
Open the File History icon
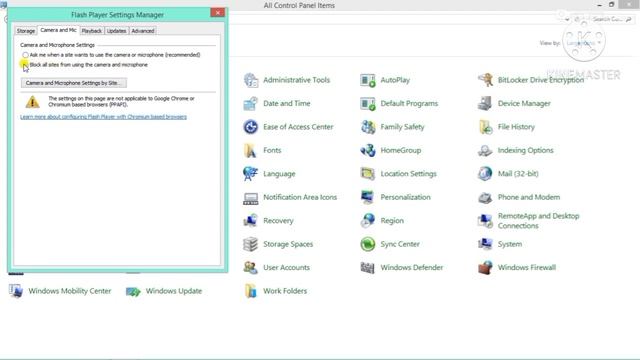[485, 127]
